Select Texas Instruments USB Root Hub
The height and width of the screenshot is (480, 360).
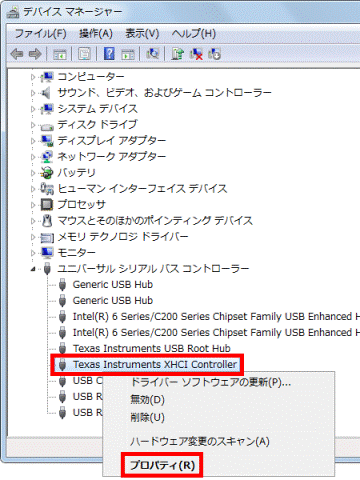pyautogui.click(x=152, y=348)
